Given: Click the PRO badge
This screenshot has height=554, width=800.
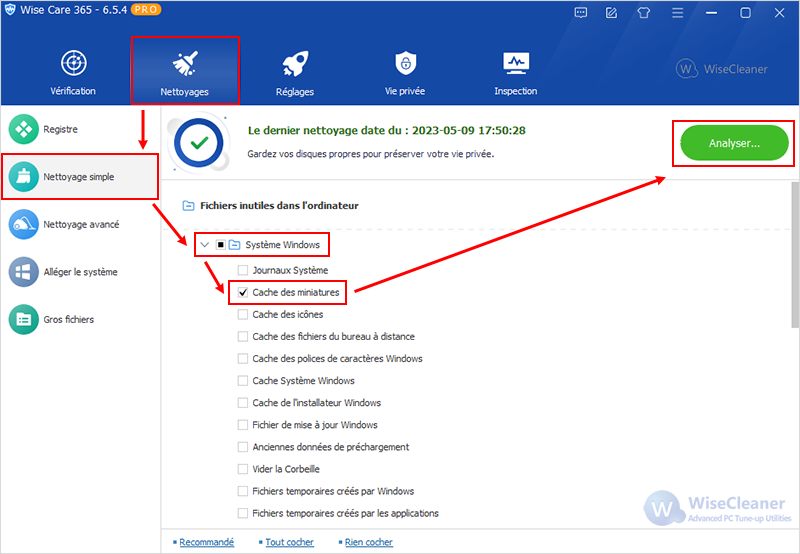Looking at the screenshot, I should coord(146,10).
